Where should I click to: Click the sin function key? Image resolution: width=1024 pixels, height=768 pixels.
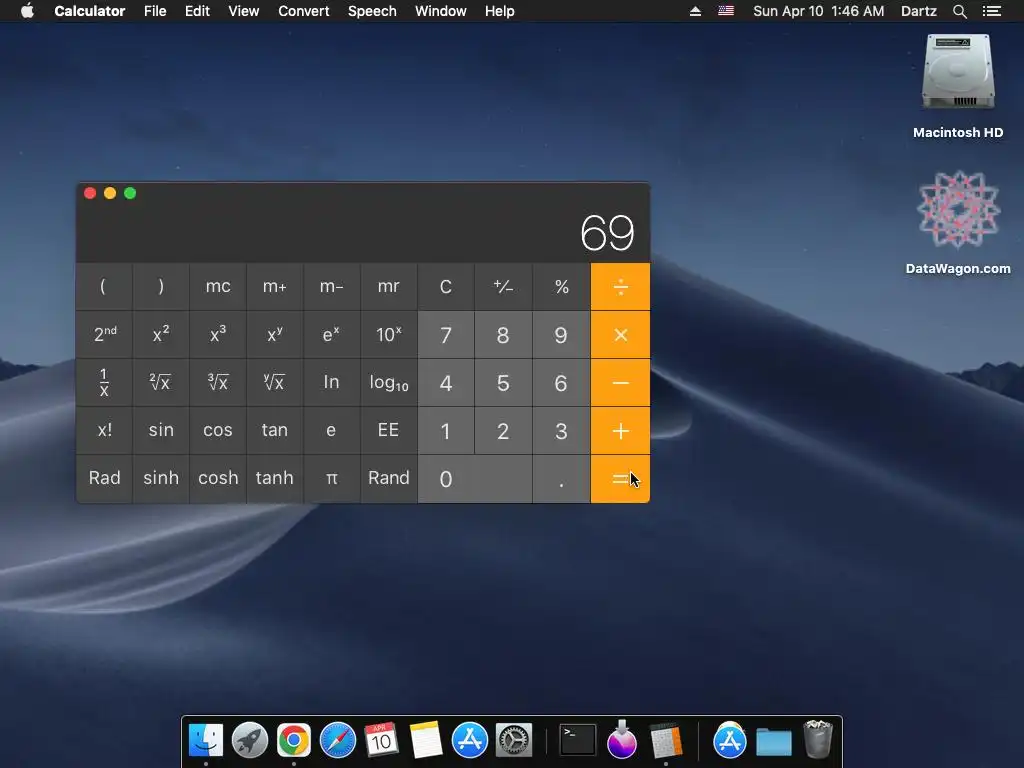tap(161, 430)
